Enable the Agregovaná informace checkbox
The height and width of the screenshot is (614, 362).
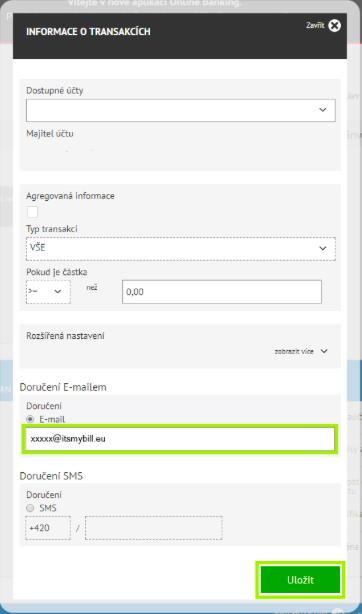32,212
